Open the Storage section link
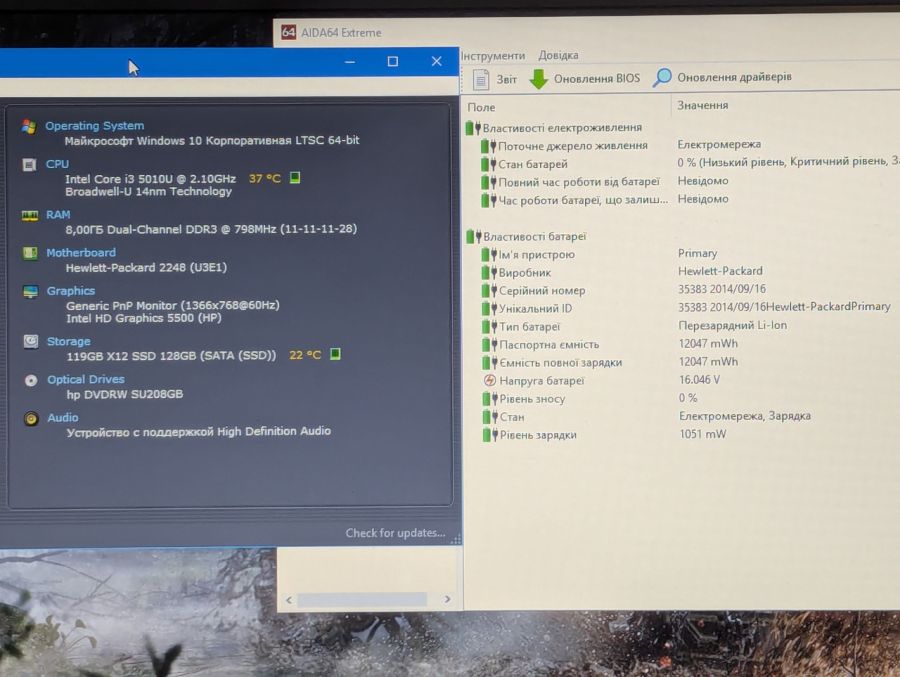This screenshot has width=900, height=677. coord(68,342)
